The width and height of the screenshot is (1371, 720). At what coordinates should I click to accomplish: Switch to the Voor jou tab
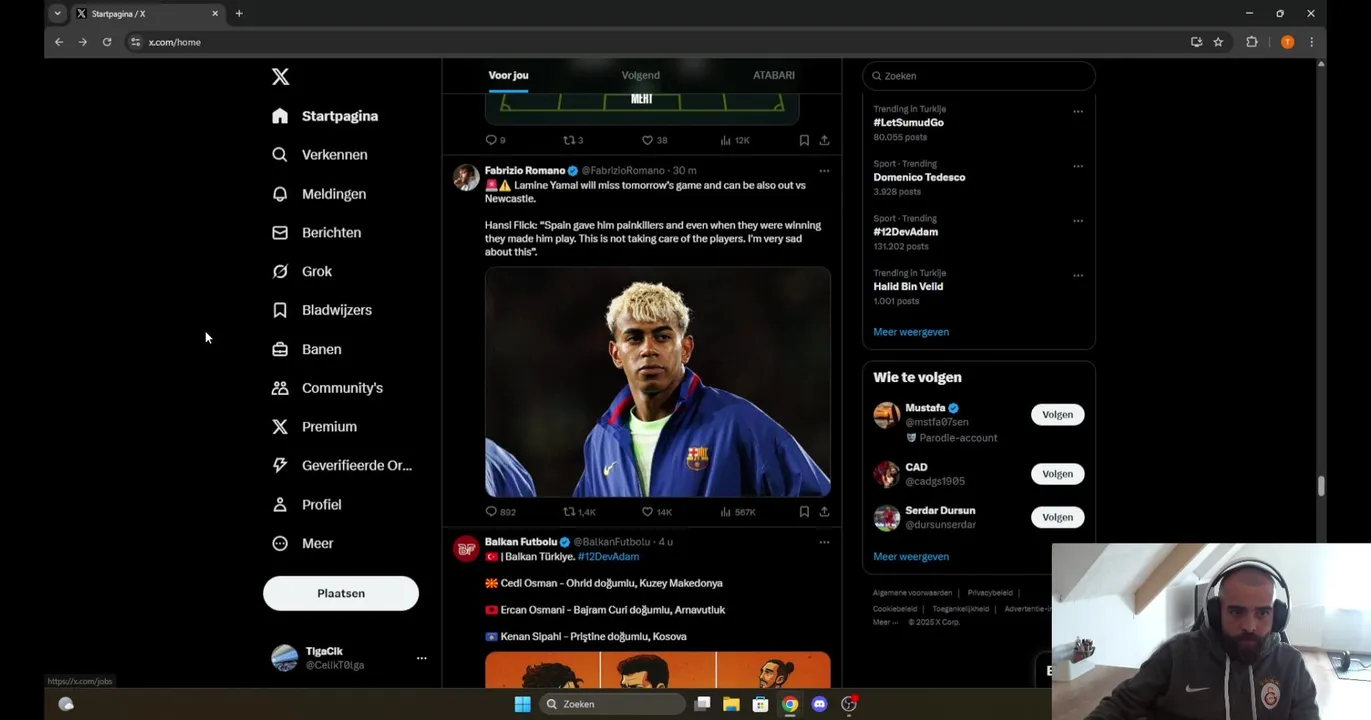[508, 75]
